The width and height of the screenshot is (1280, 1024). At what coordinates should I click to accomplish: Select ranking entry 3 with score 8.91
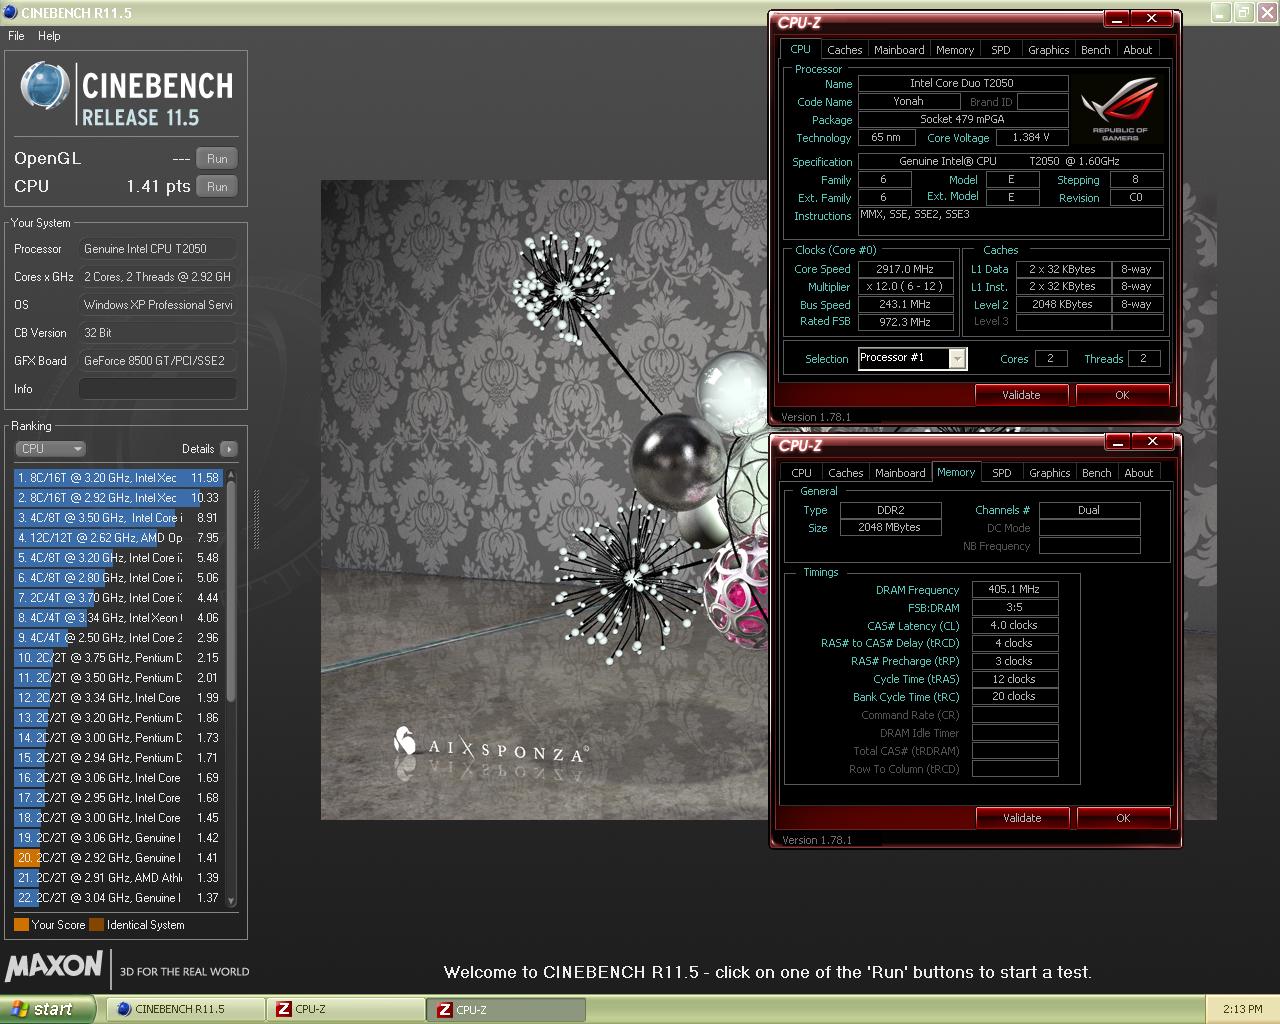118,518
